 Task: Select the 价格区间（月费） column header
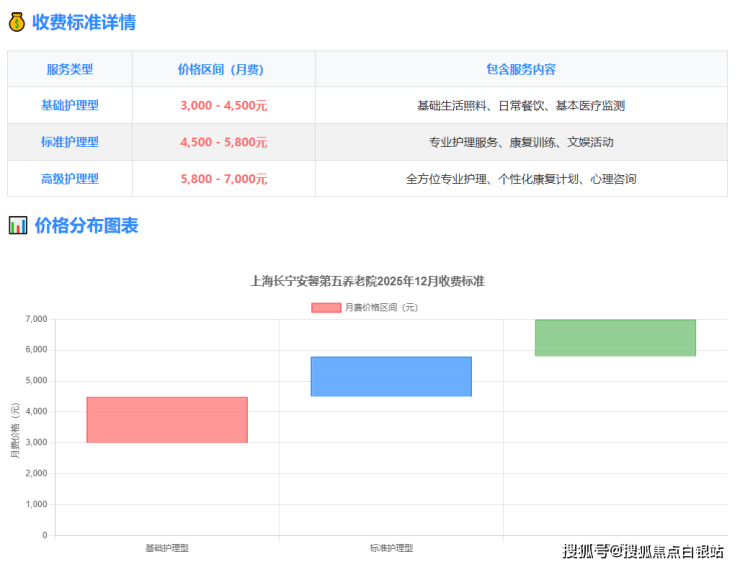click(x=223, y=69)
